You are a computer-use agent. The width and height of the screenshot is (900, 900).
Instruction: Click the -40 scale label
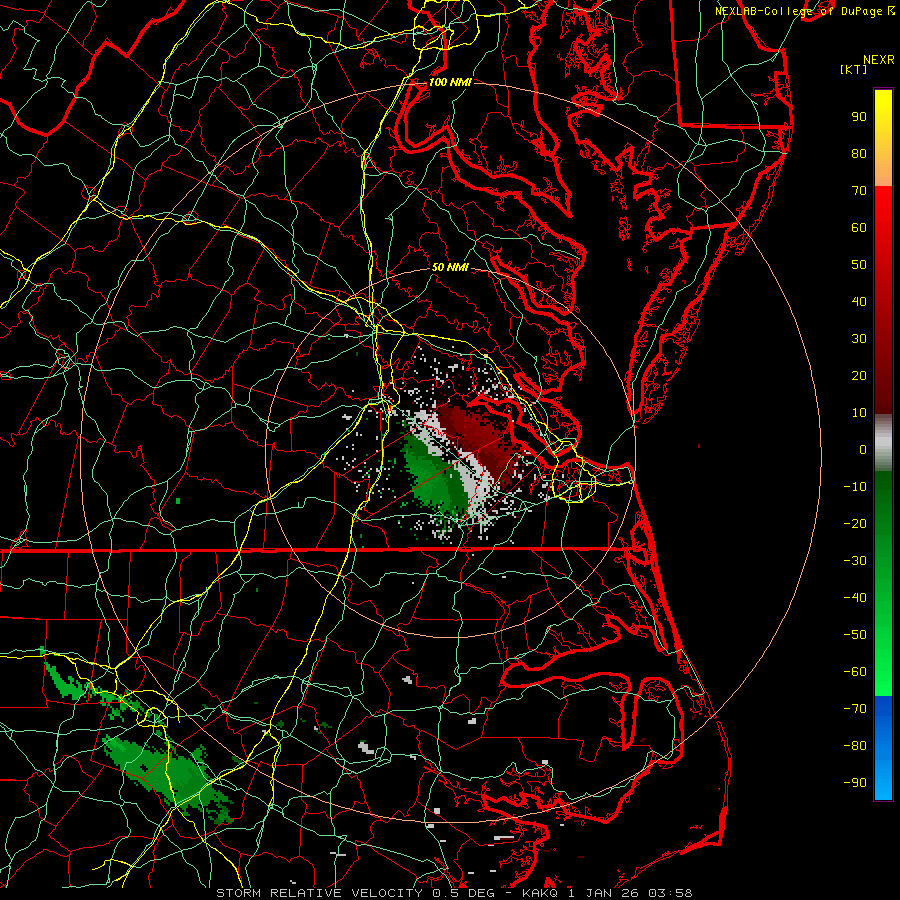tap(855, 598)
